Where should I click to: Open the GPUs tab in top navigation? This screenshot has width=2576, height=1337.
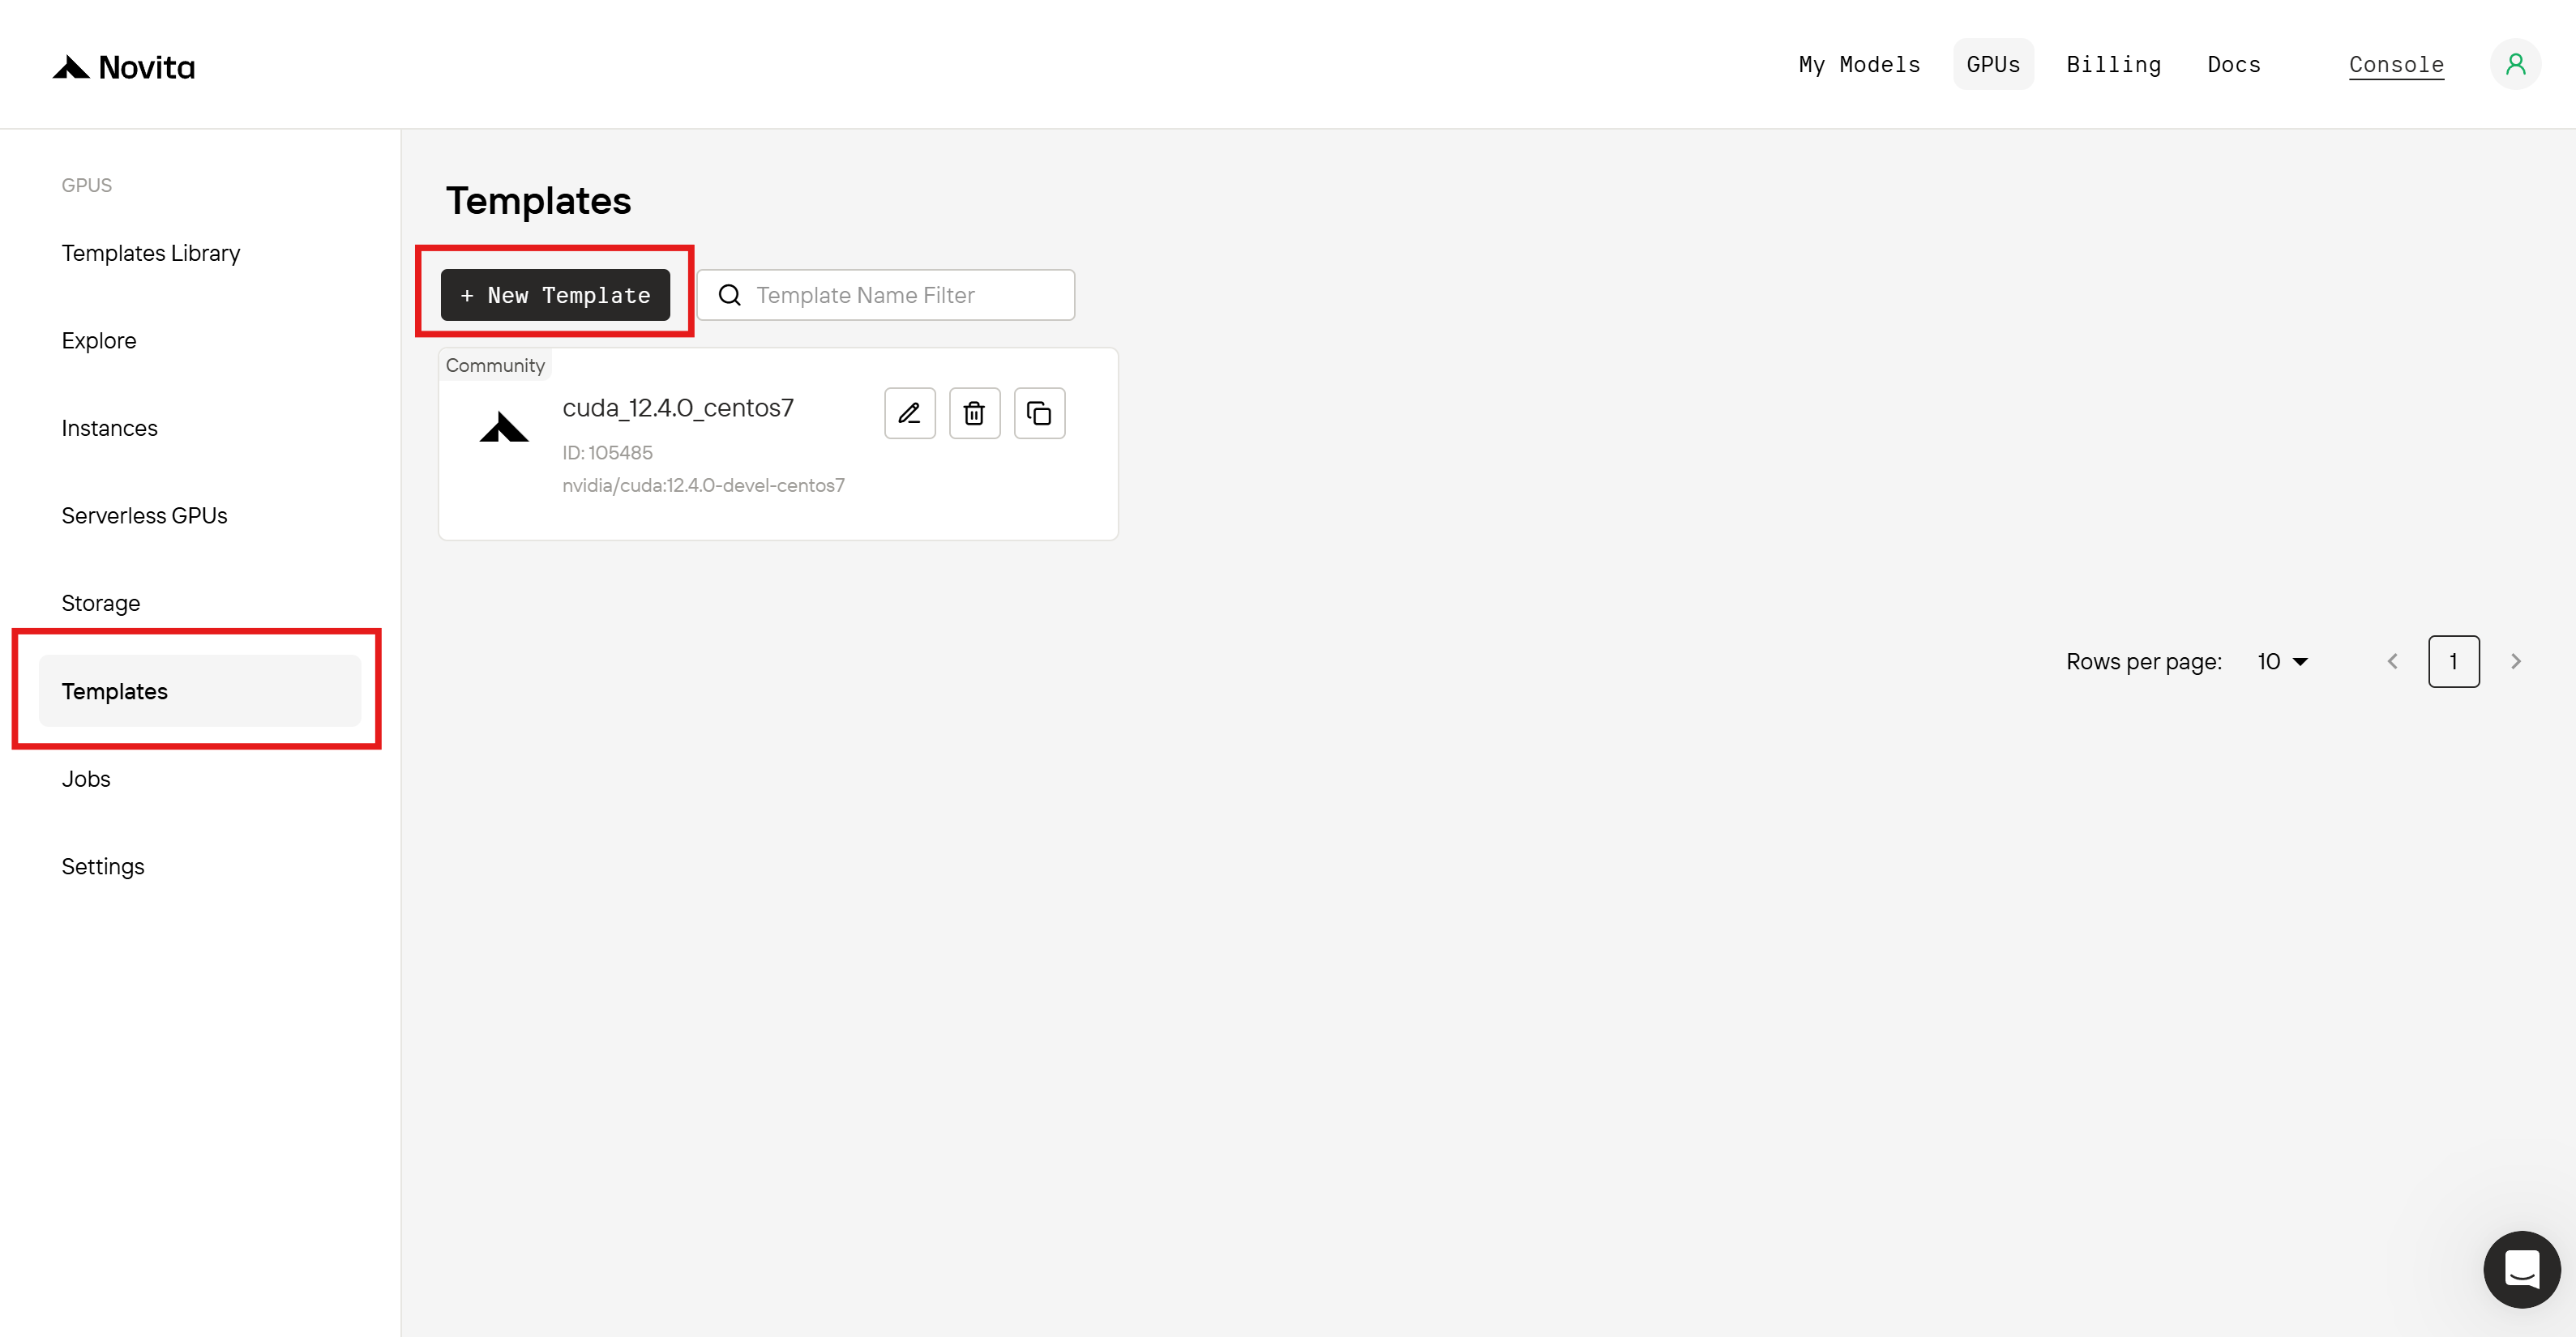point(1992,65)
